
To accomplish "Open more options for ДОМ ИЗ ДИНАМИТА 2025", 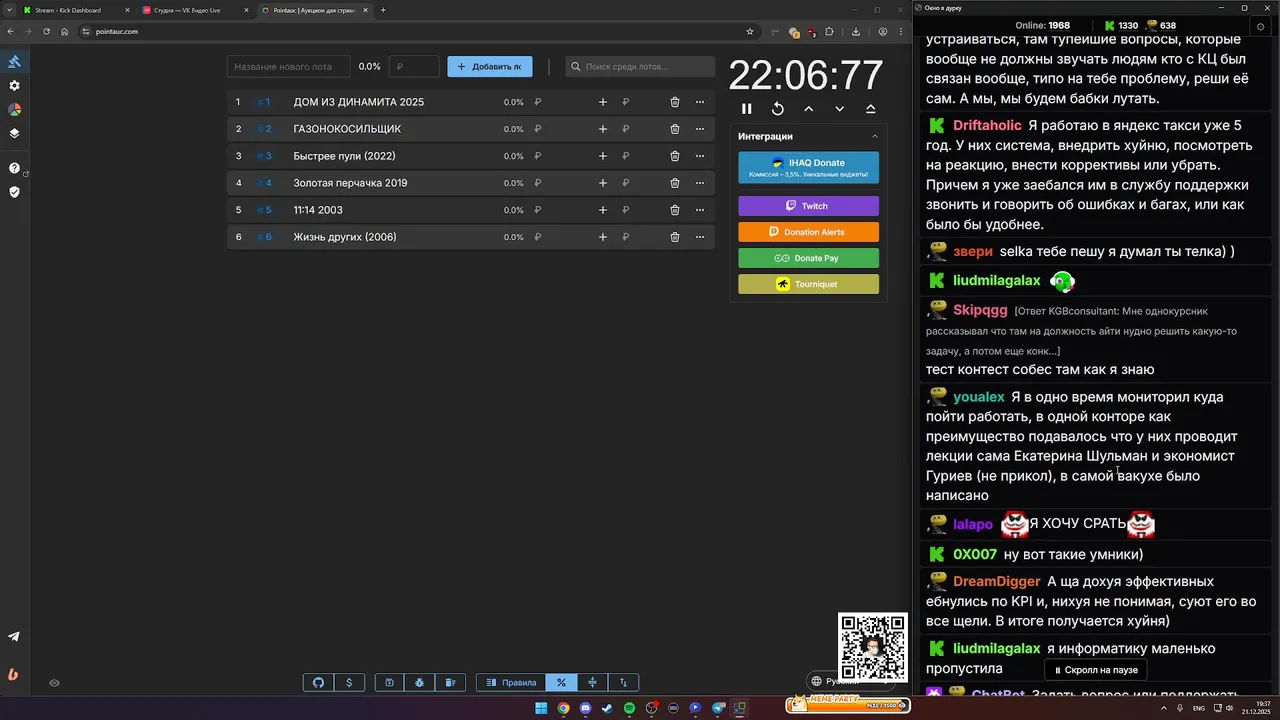I will pyautogui.click(x=700, y=102).
